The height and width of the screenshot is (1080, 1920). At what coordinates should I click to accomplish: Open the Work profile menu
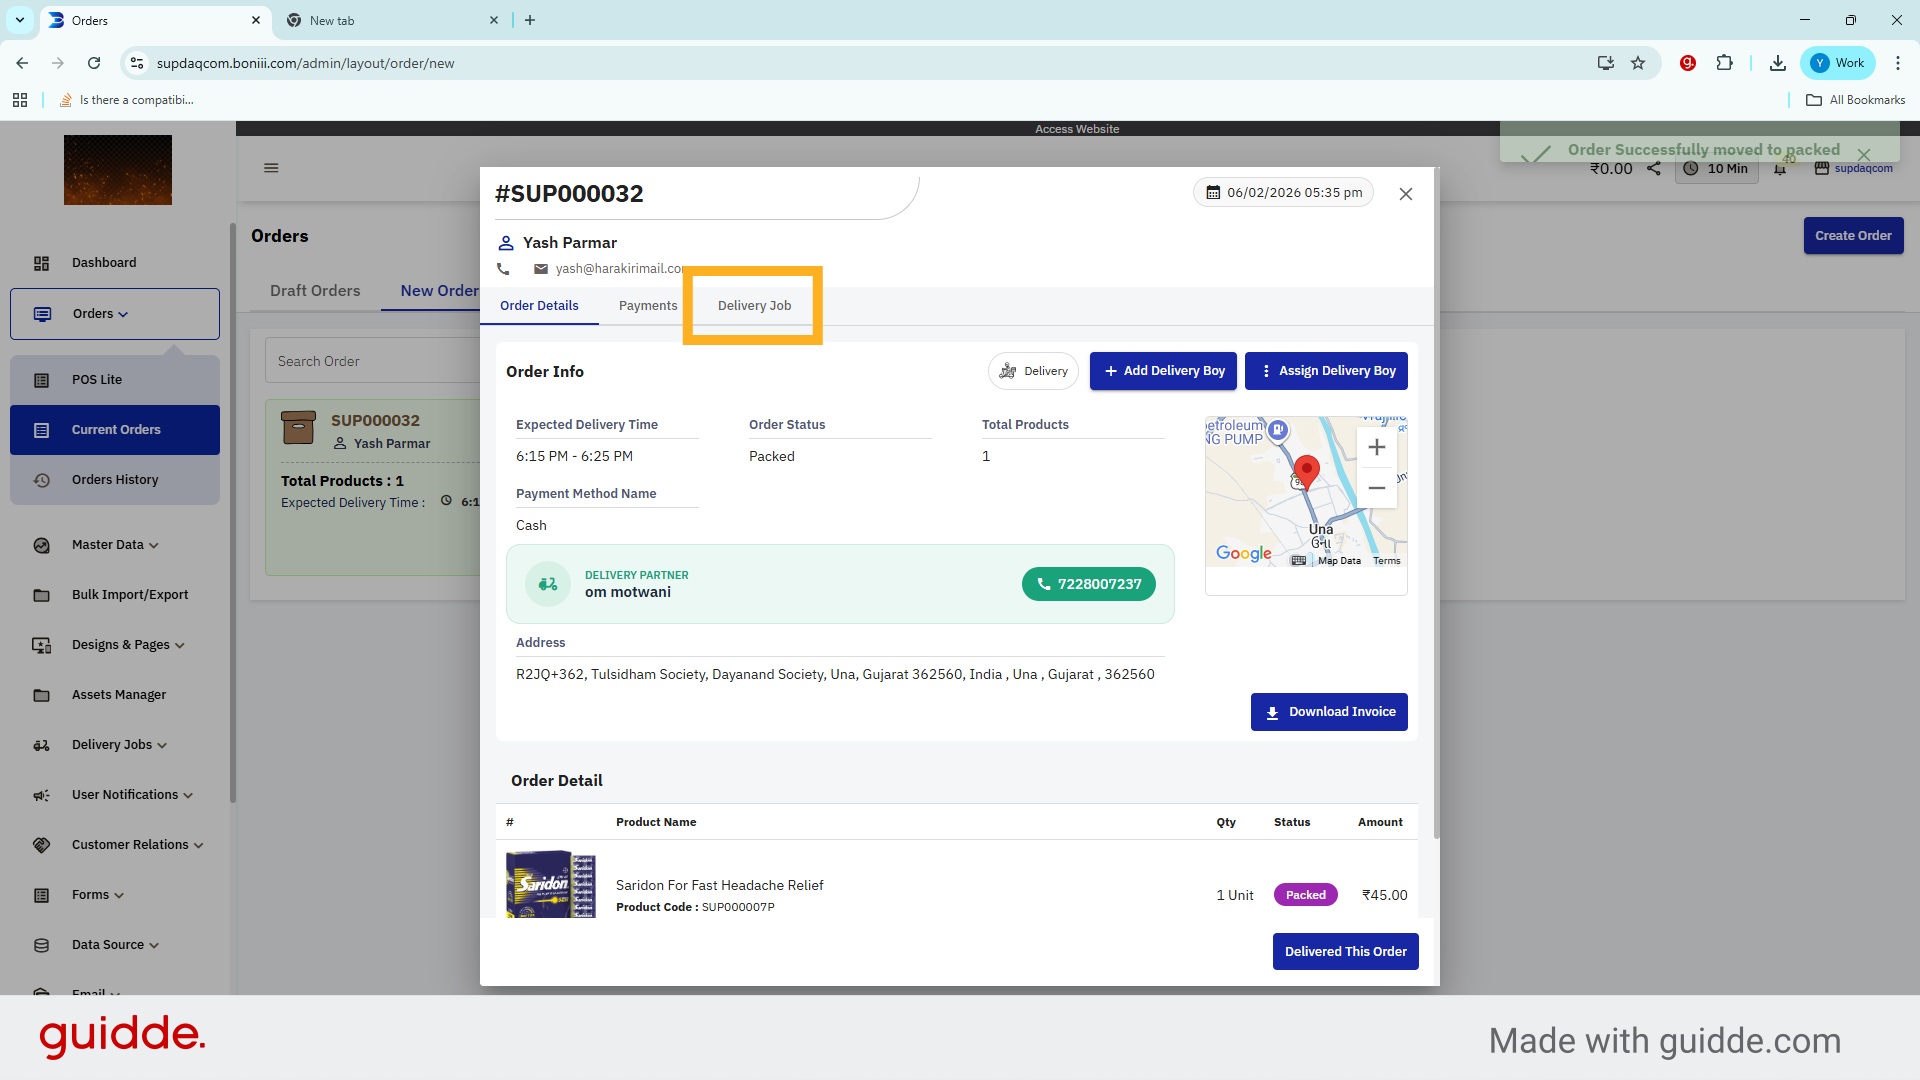tap(1838, 63)
